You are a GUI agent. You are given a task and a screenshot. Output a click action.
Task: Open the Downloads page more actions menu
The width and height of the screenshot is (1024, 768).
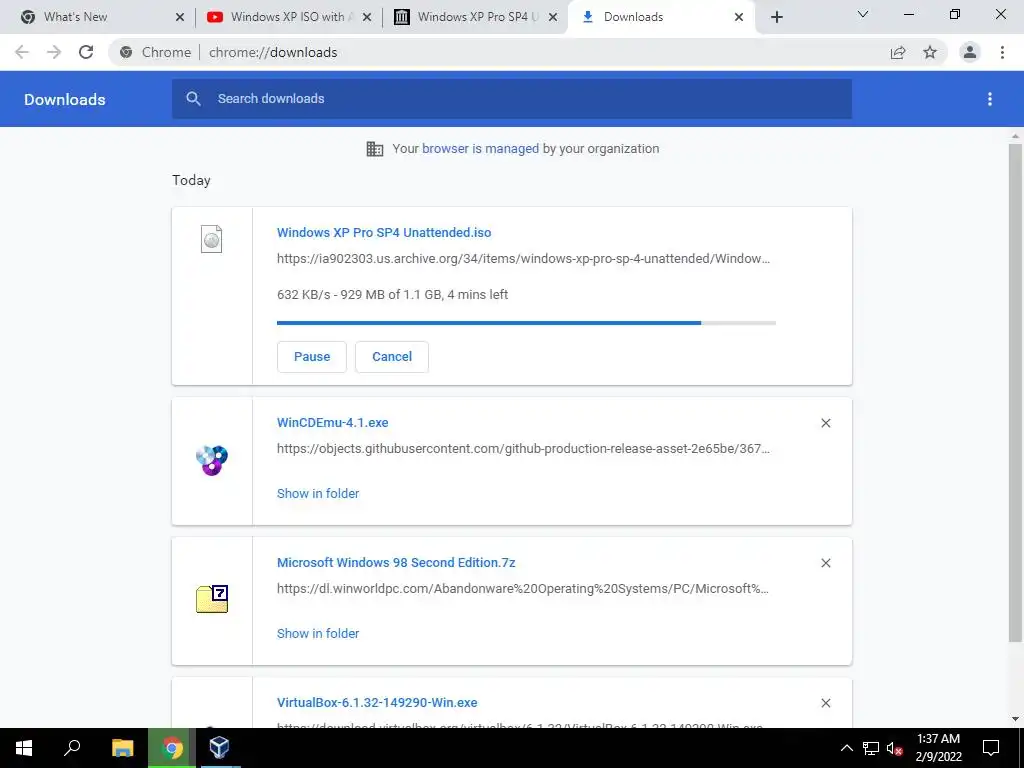(x=990, y=99)
